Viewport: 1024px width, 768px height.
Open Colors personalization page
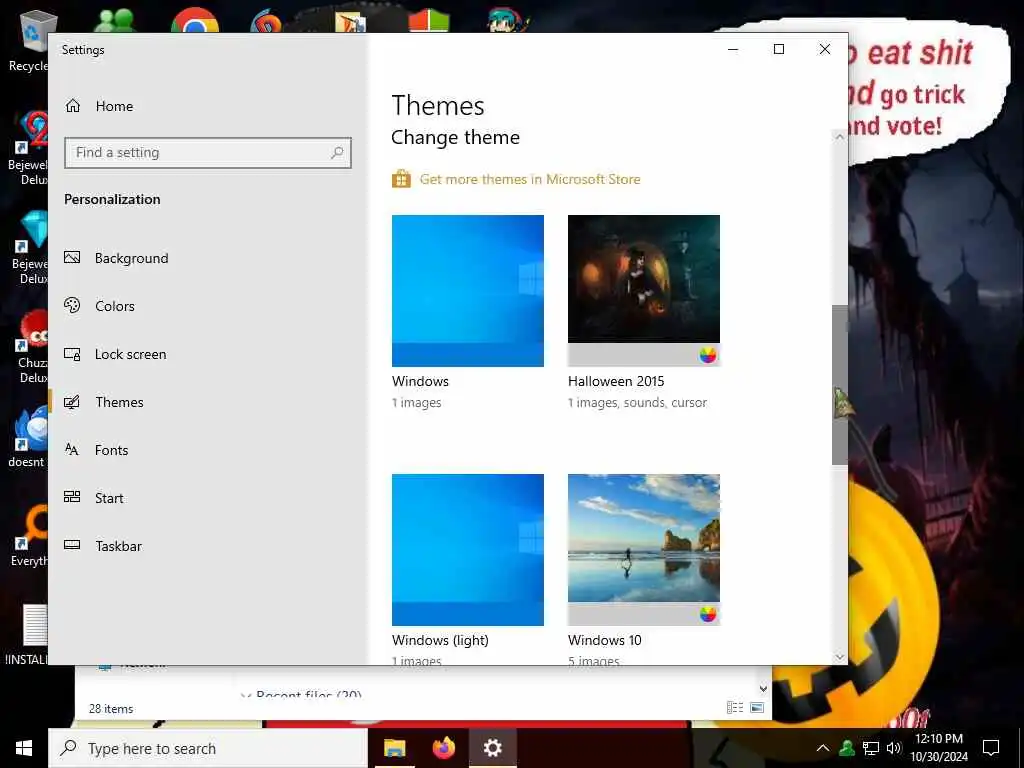[x=114, y=306]
